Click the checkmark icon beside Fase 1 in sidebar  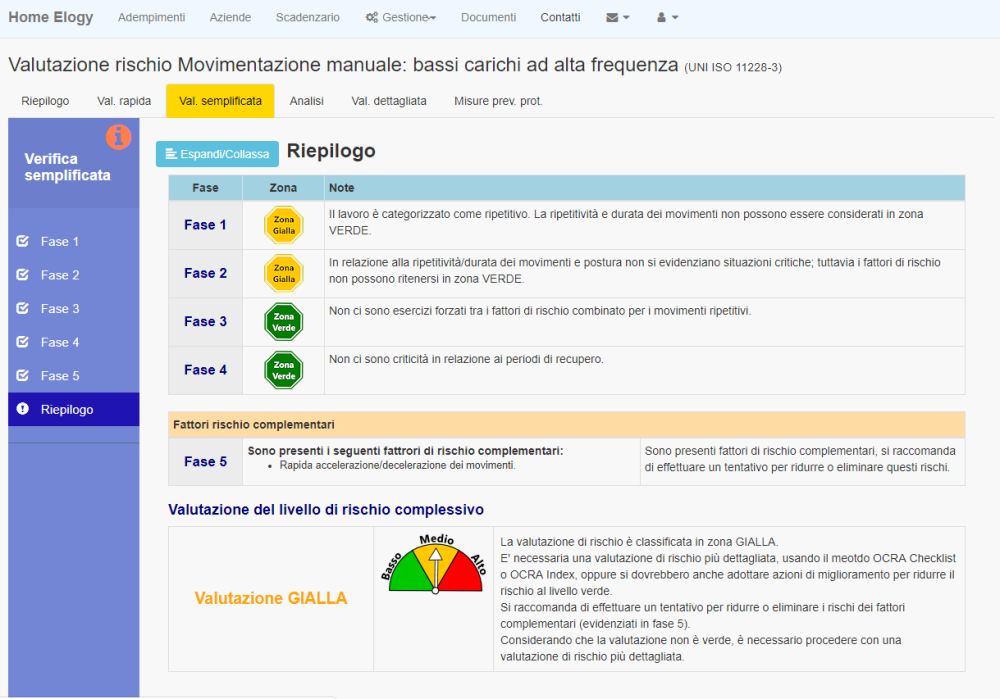click(x=23, y=241)
